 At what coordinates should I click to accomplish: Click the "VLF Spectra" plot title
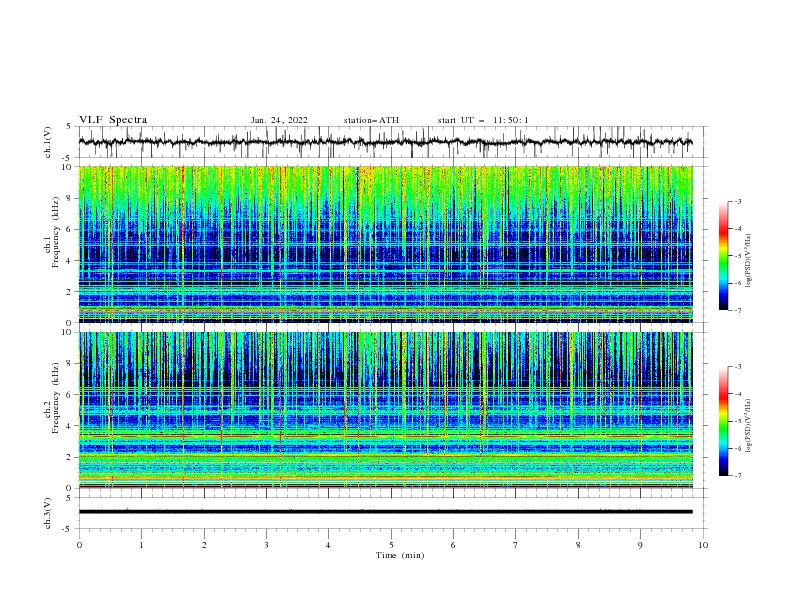tap(113, 120)
